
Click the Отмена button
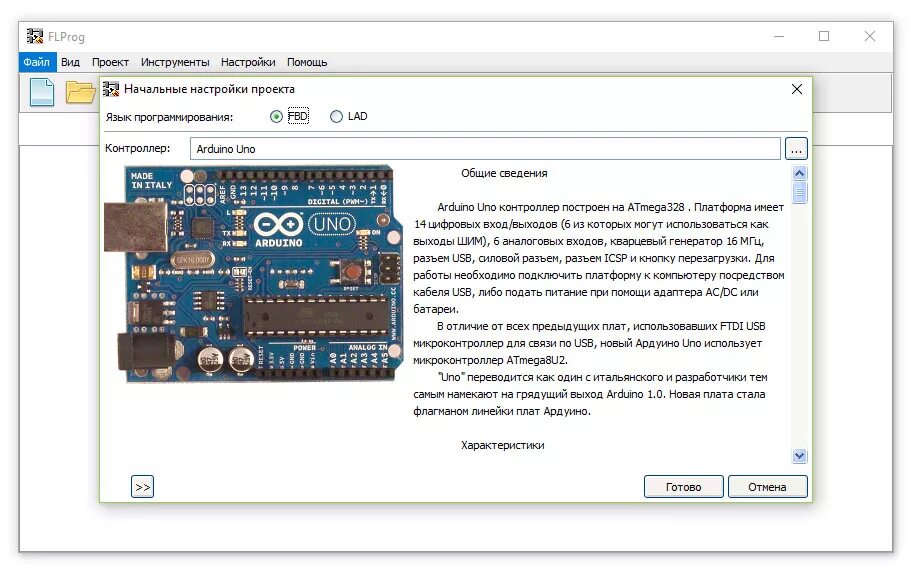coord(767,486)
